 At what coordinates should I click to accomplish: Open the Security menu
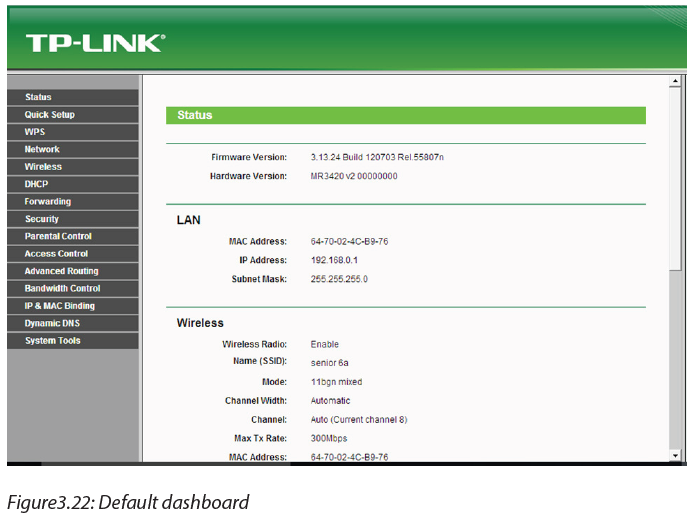tap(73, 219)
